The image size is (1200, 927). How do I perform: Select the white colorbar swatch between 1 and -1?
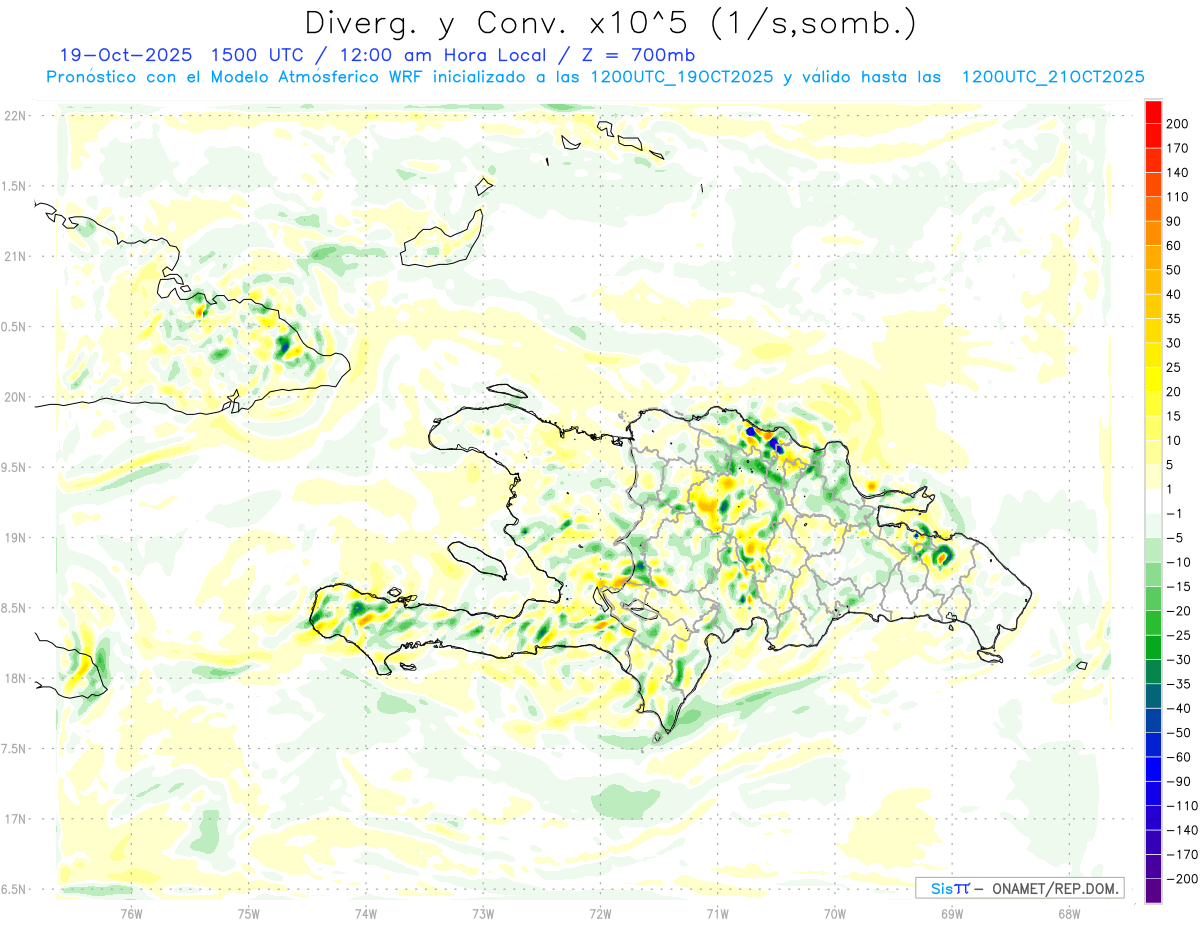point(1153,501)
